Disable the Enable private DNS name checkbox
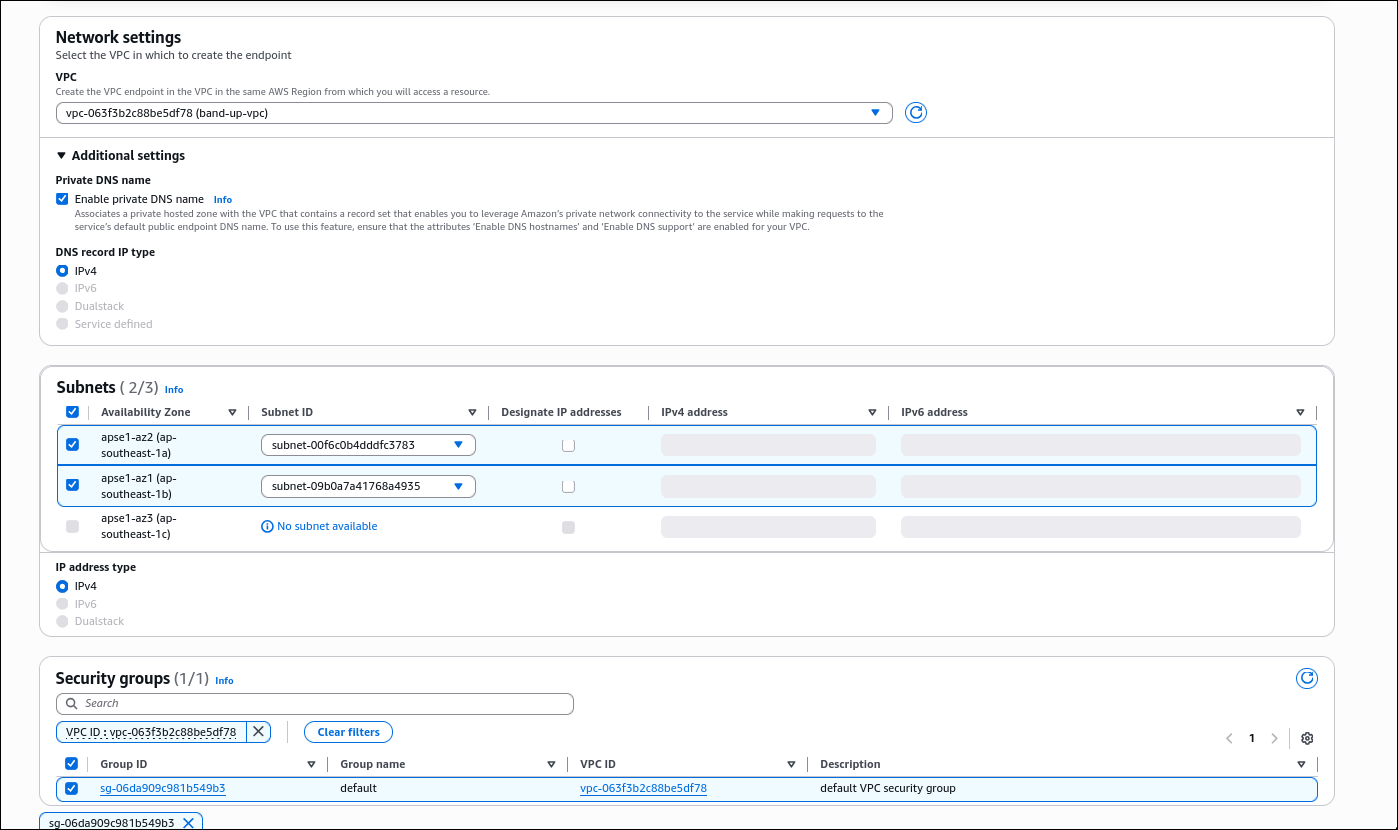 pyautogui.click(x=63, y=199)
